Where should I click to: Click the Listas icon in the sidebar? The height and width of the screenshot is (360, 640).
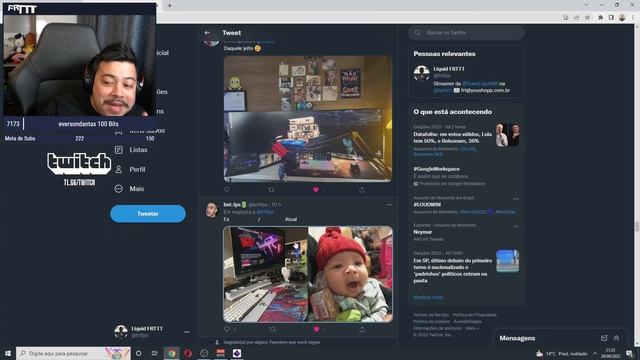[119, 150]
